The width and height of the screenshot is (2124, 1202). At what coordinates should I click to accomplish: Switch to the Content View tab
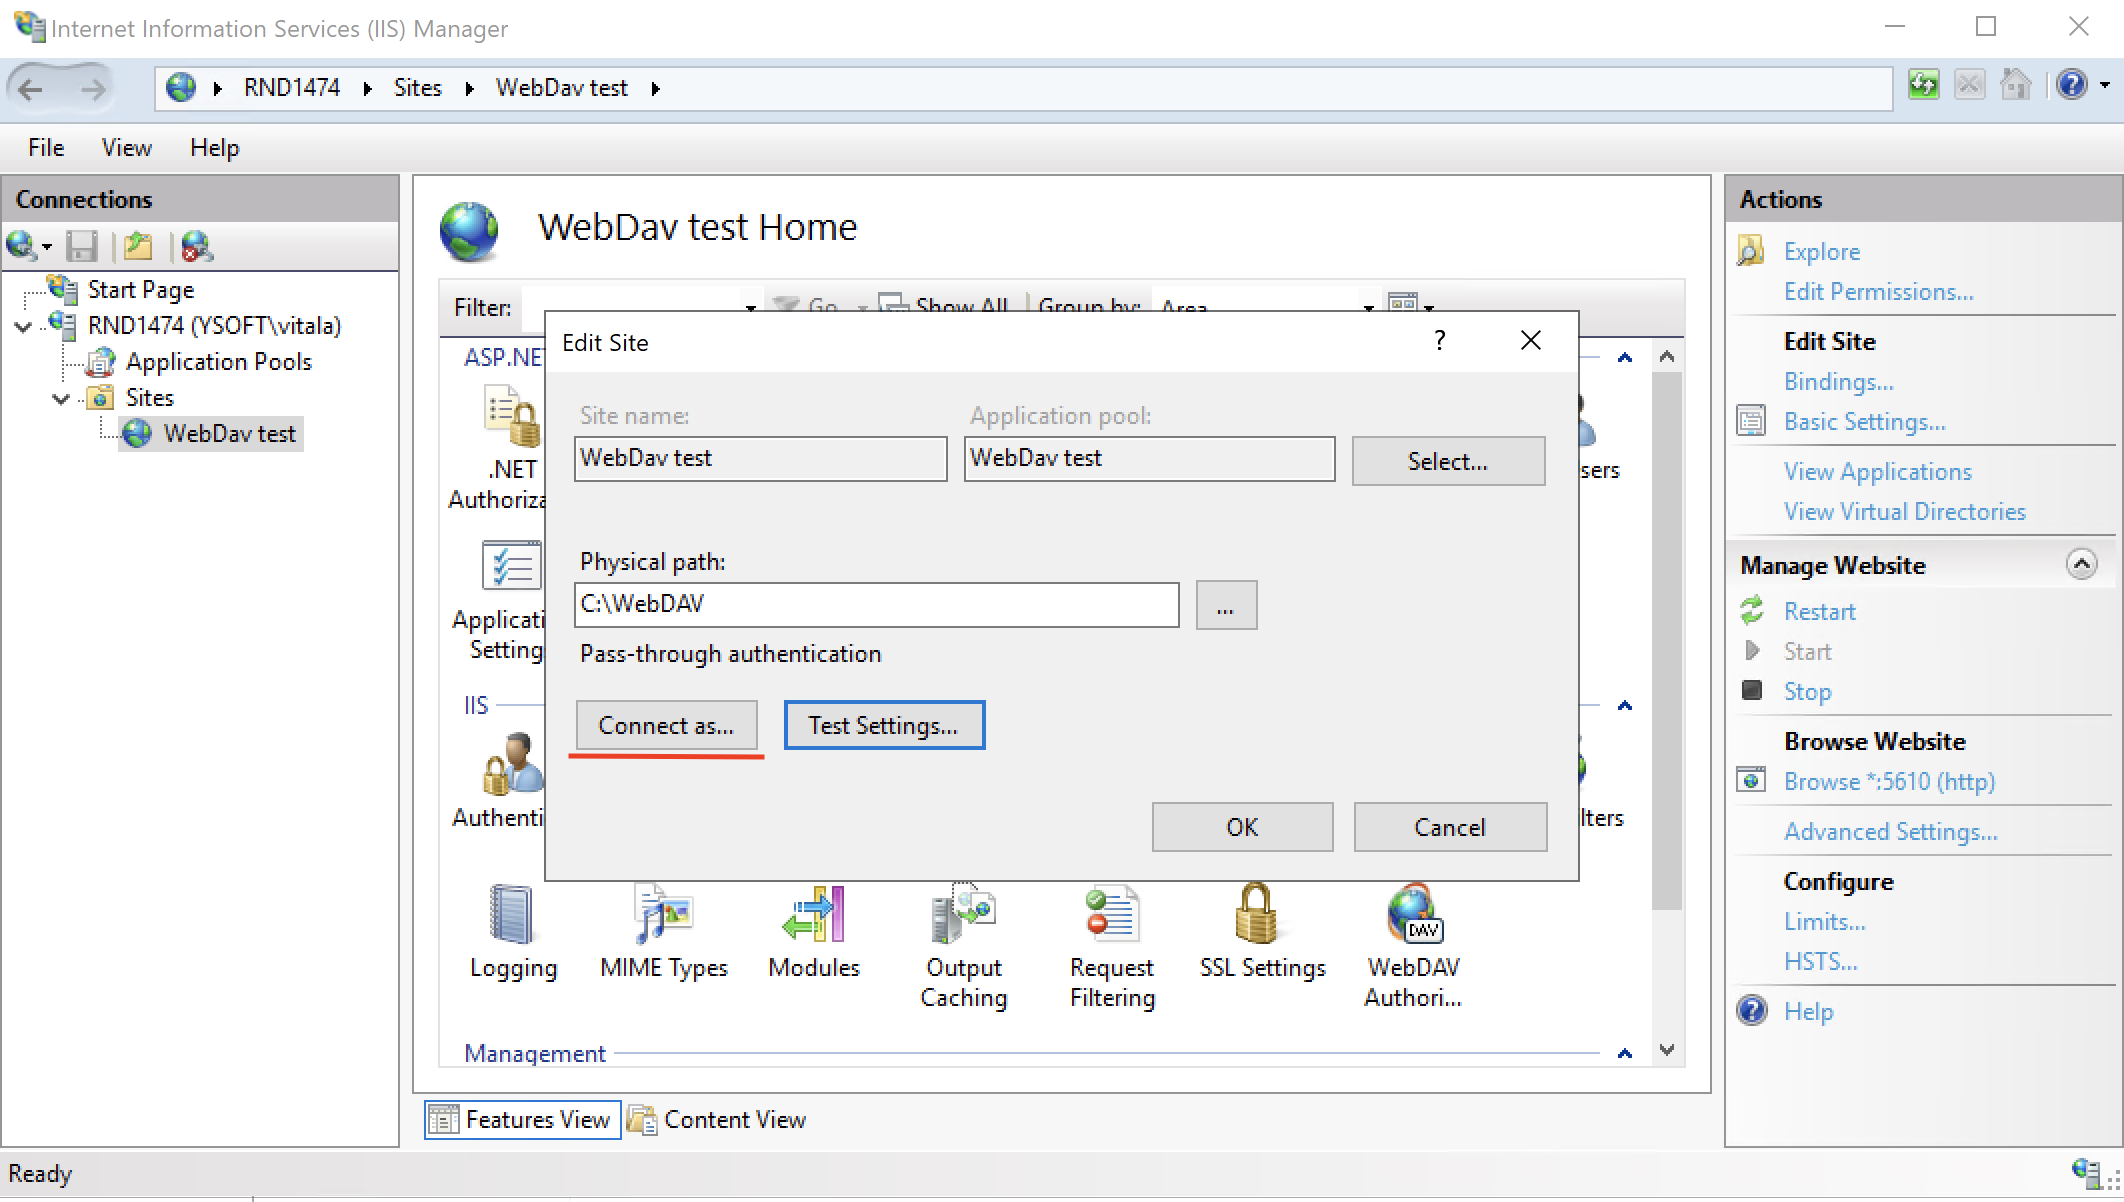tap(733, 1119)
